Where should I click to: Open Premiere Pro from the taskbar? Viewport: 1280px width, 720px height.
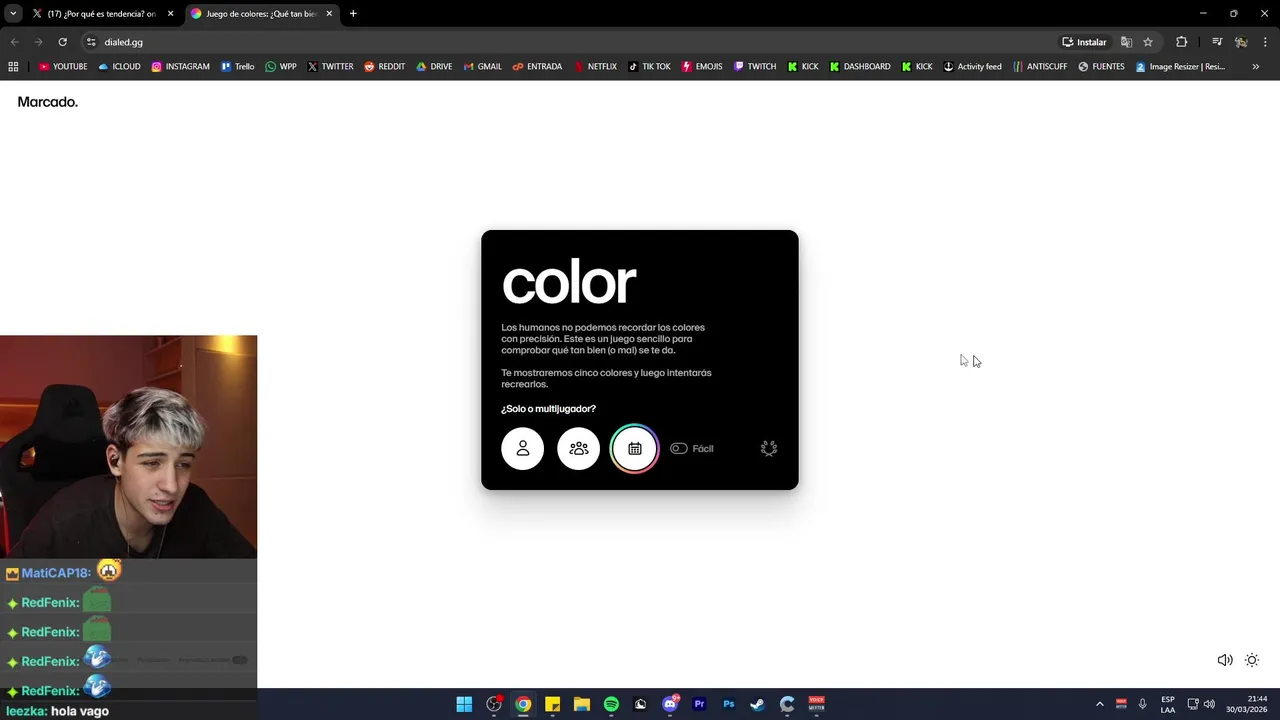click(699, 704)
